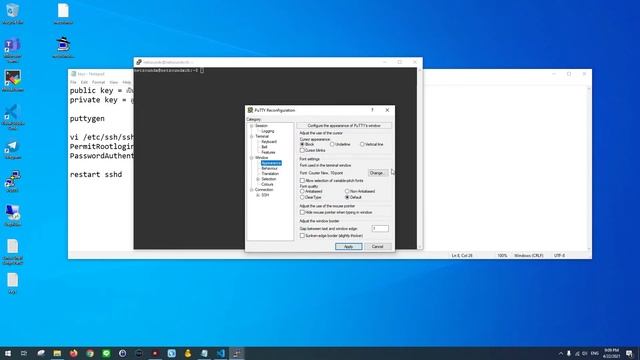Image resolution: width=640 pixels, height=360 pixels.
Task: Click the help question mark in PuTTY dialog
Action: coord(372,110)
